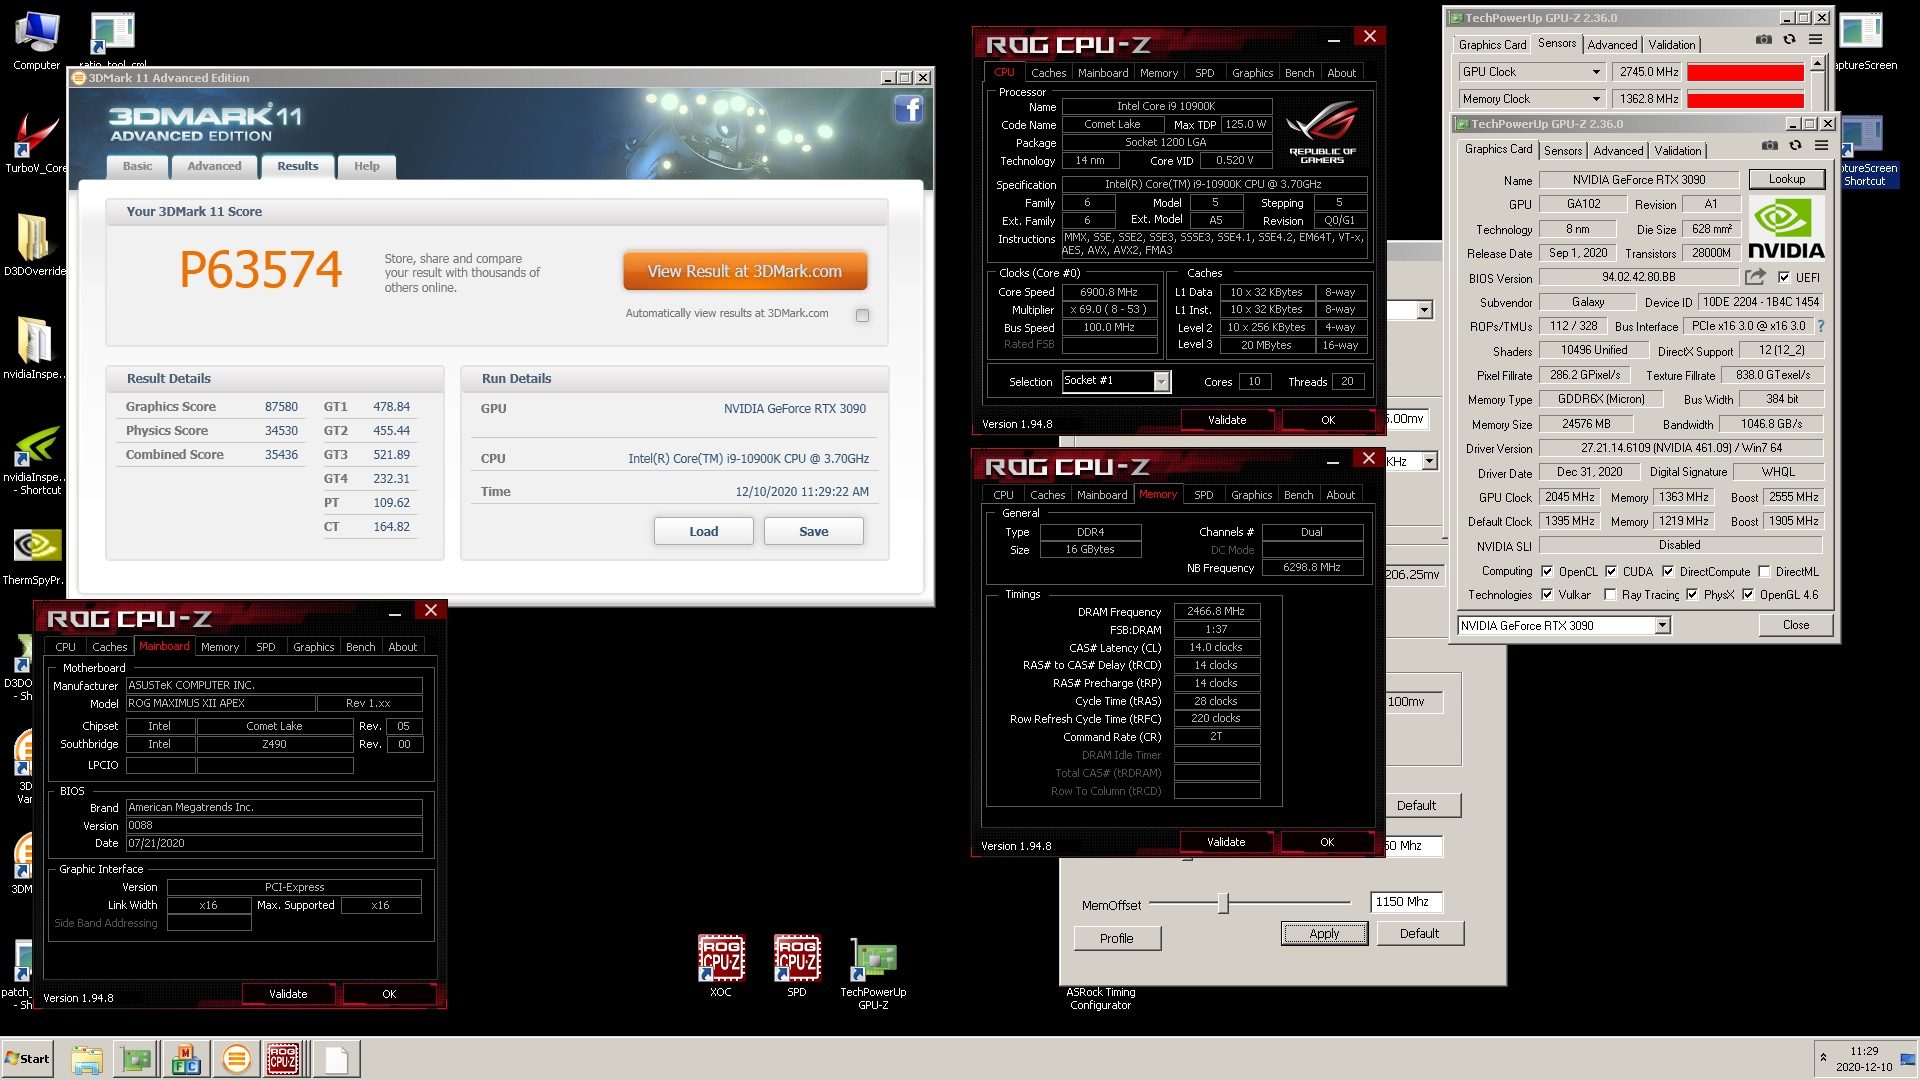
Task: Toggle Ray Tracing checkbox in GPU-Z
Action: pyautogui.click(x=1610, y=595)
